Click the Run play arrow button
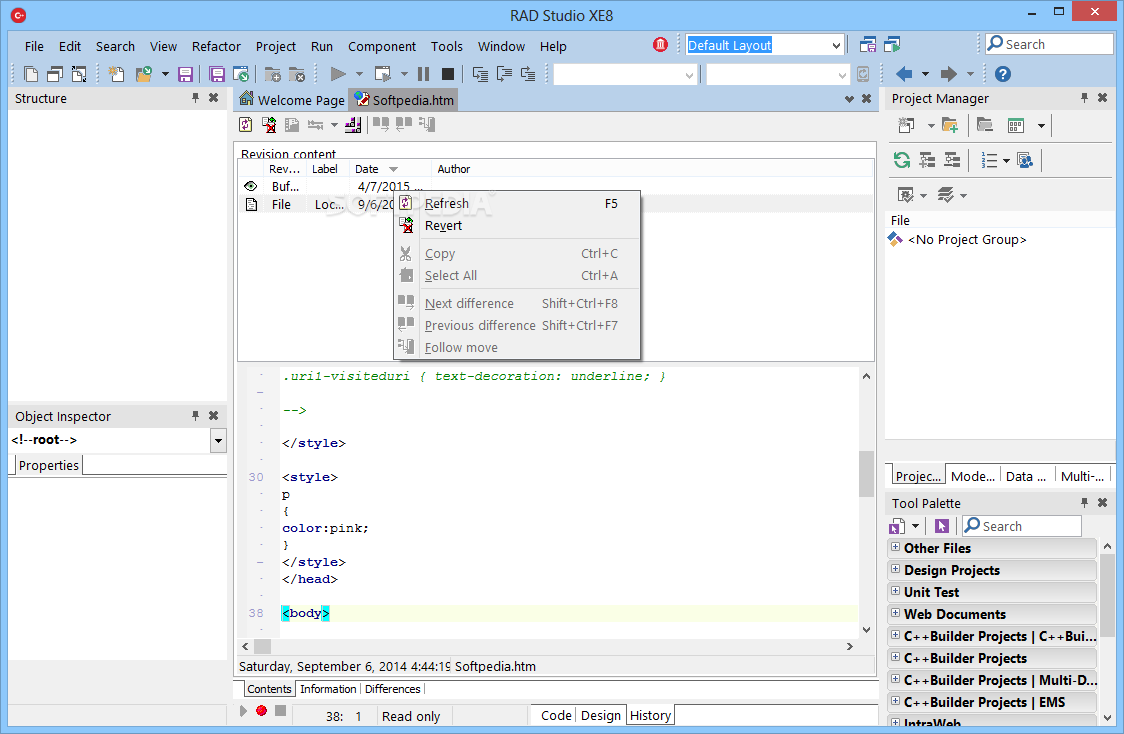This screenshot has width=1124, height=734. (338, 74)
